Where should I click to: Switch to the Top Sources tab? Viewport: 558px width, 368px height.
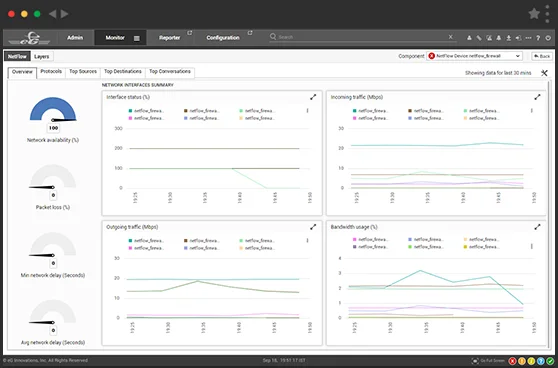83,72
